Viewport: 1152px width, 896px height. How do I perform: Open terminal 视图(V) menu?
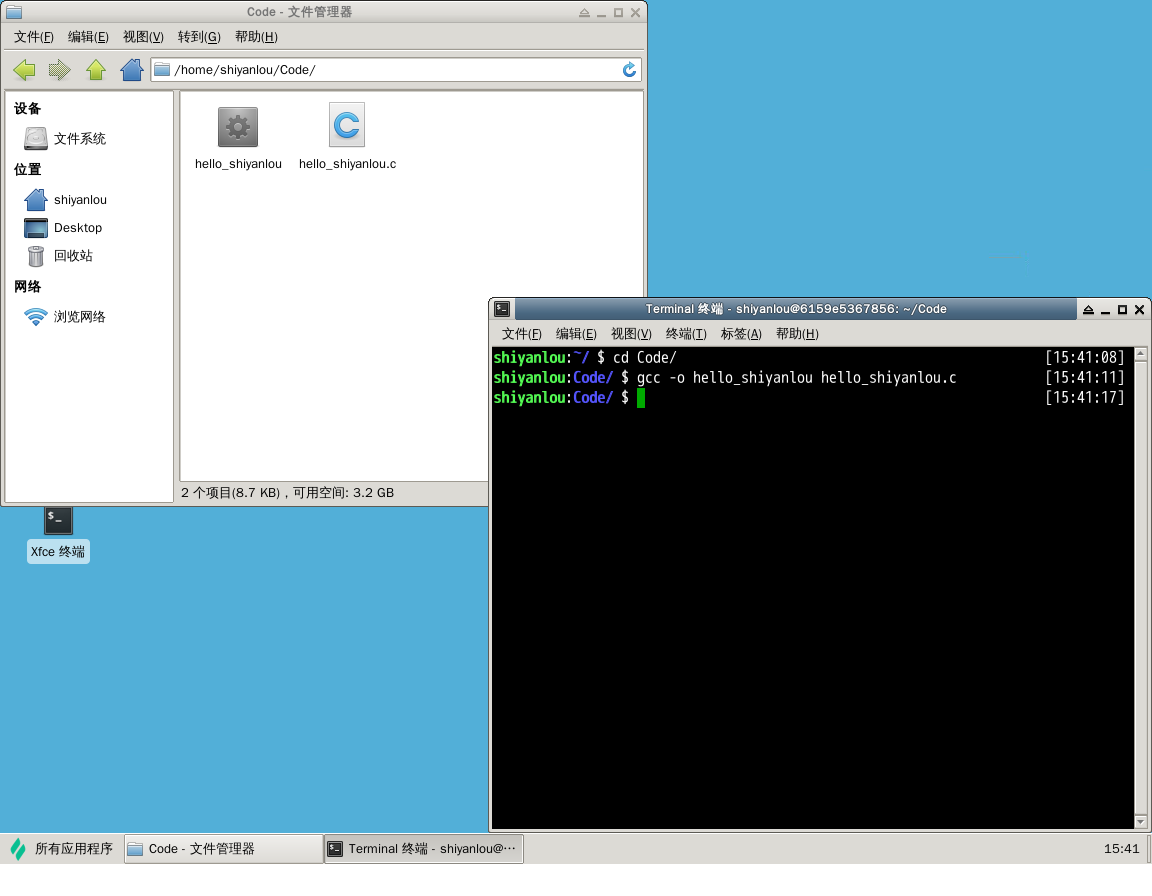tap(631, 334)
